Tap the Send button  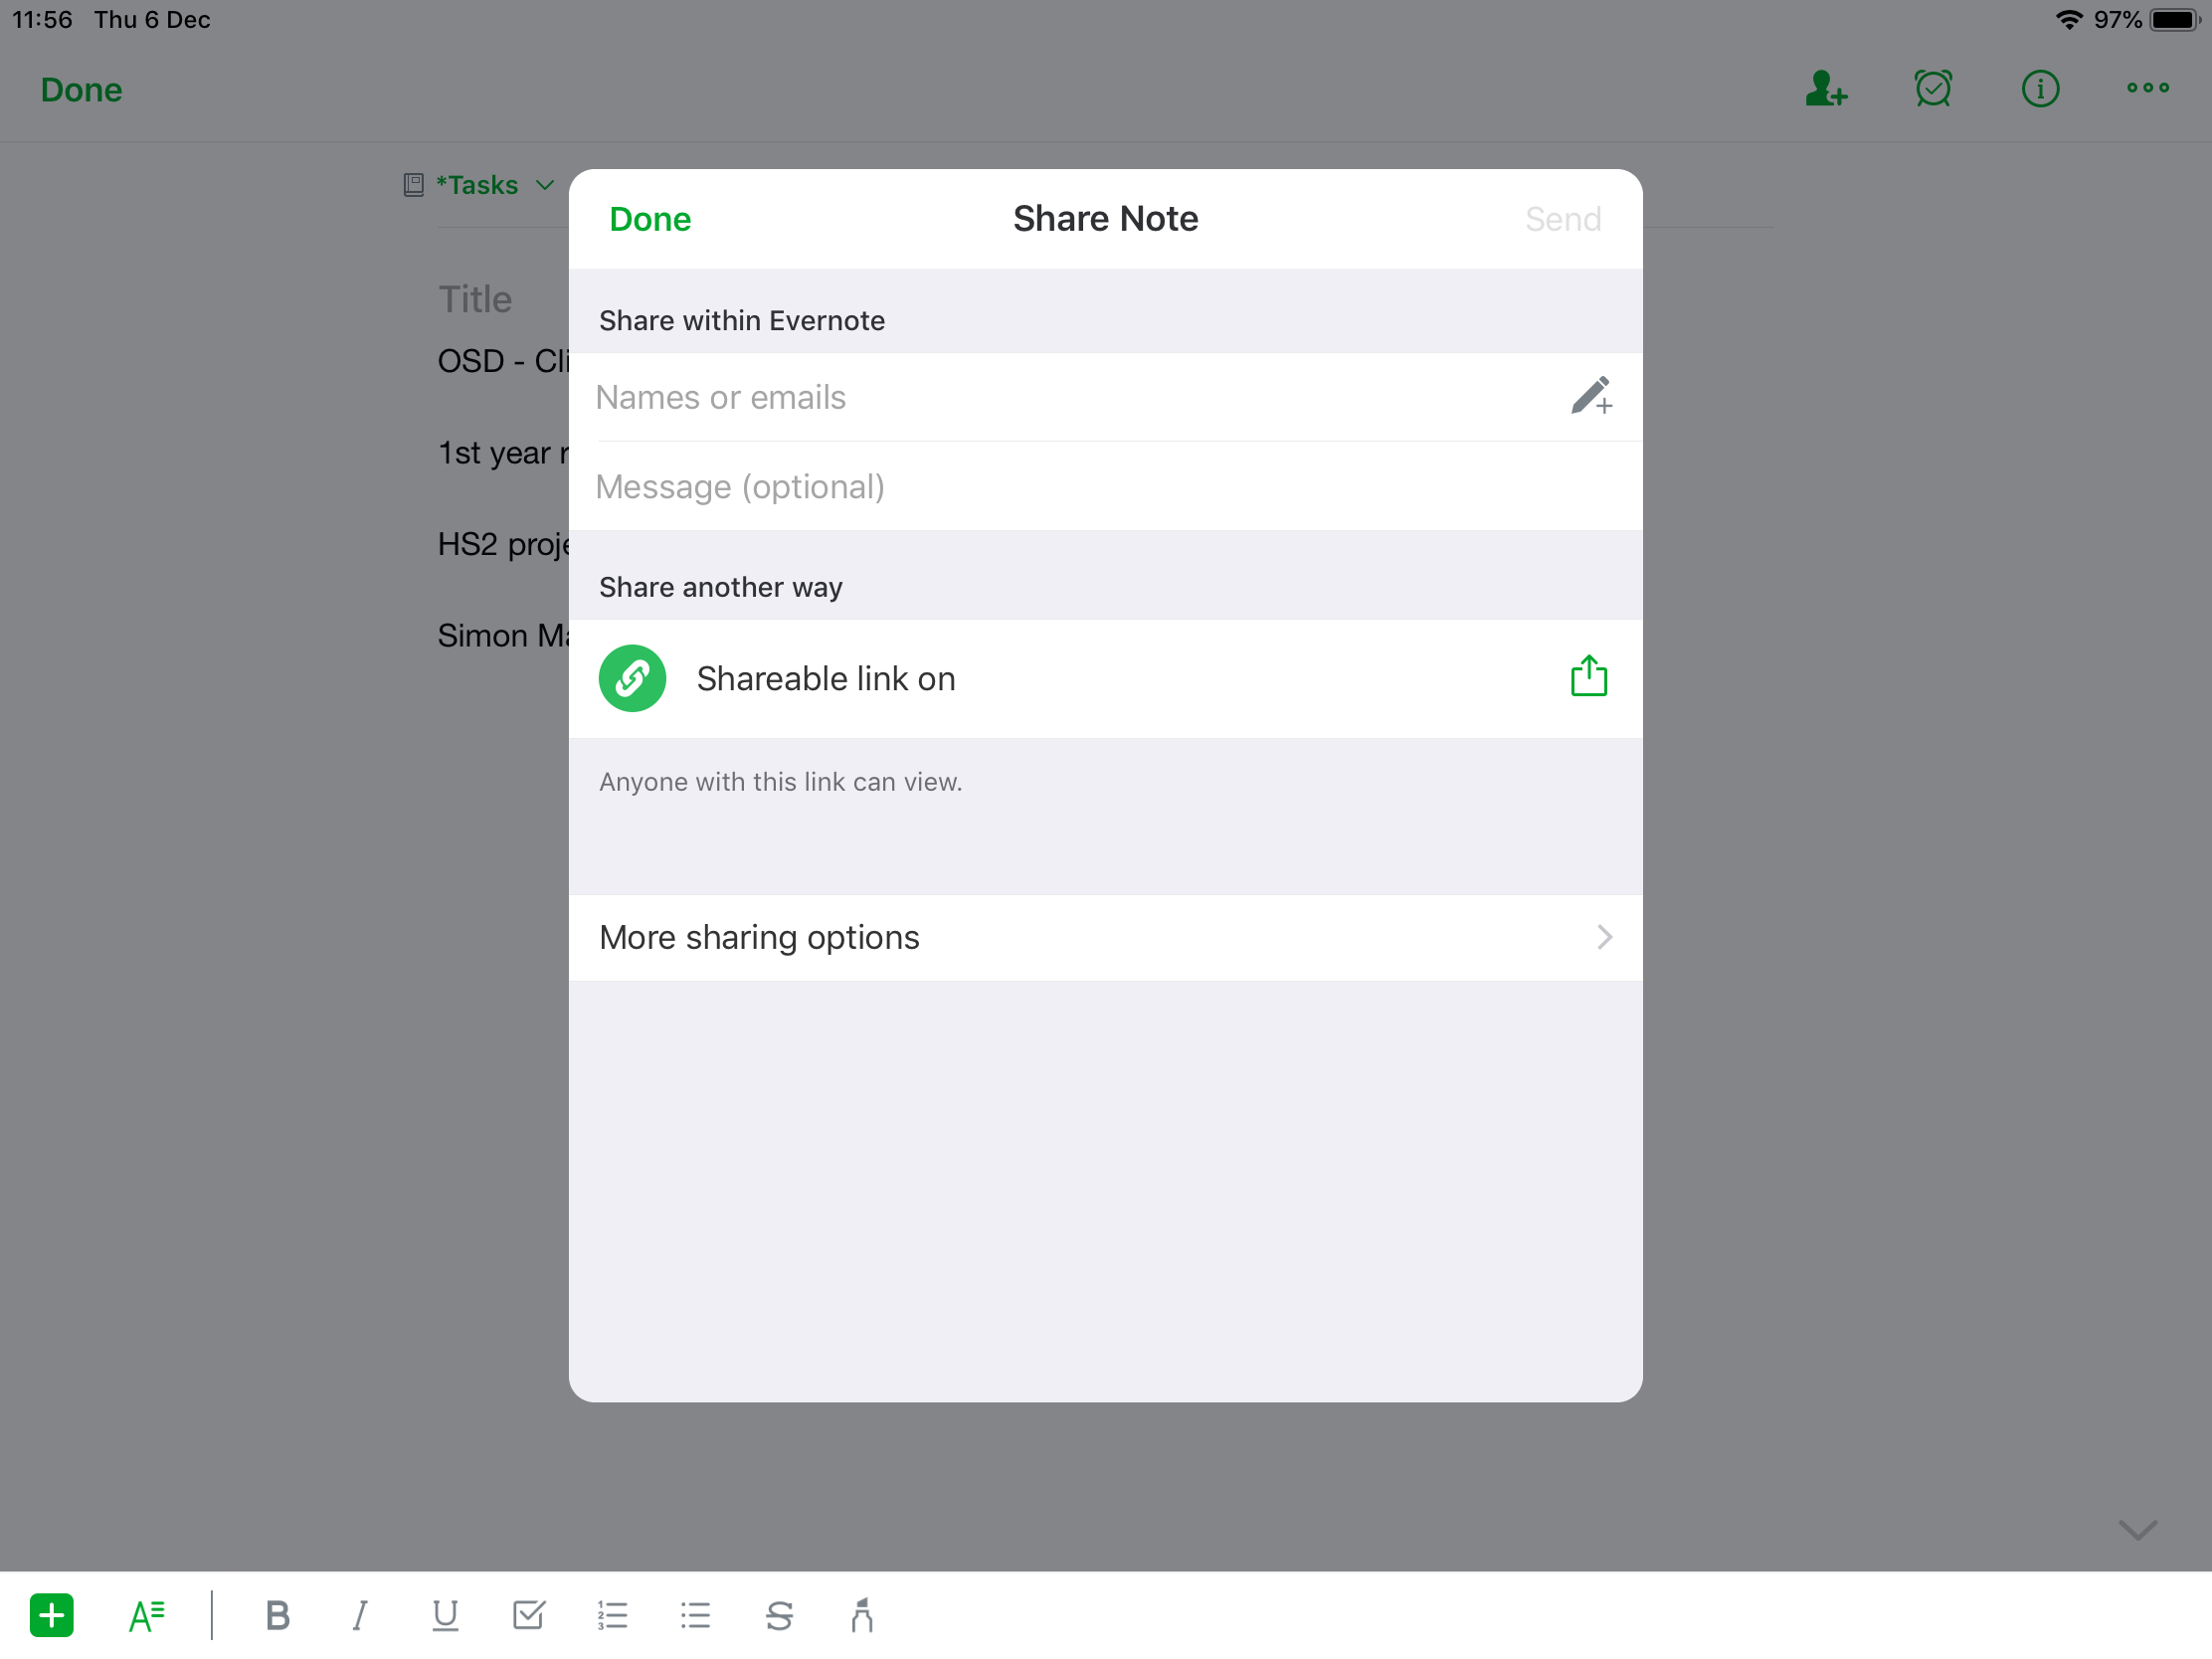coord(1563,219)
